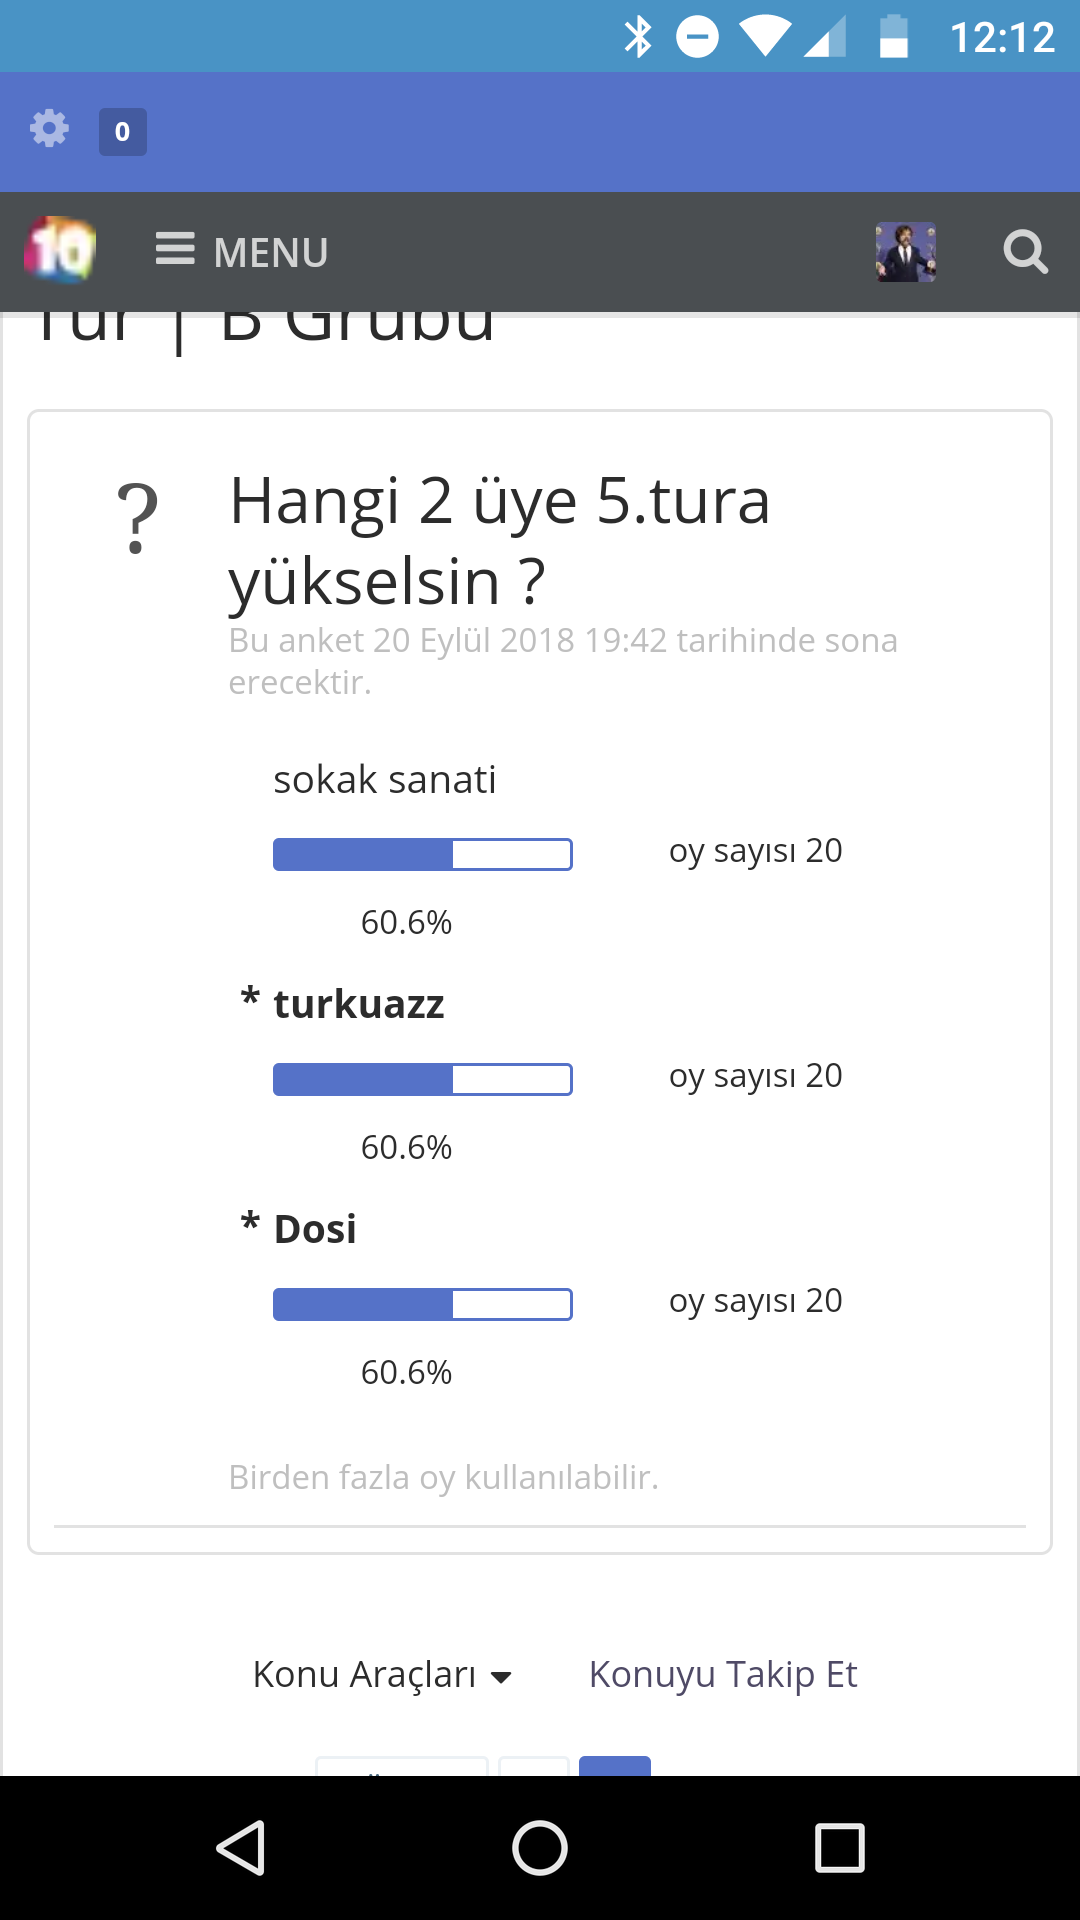
Task: Open the hamburger MENU
Action: click(x=242, y=251)
